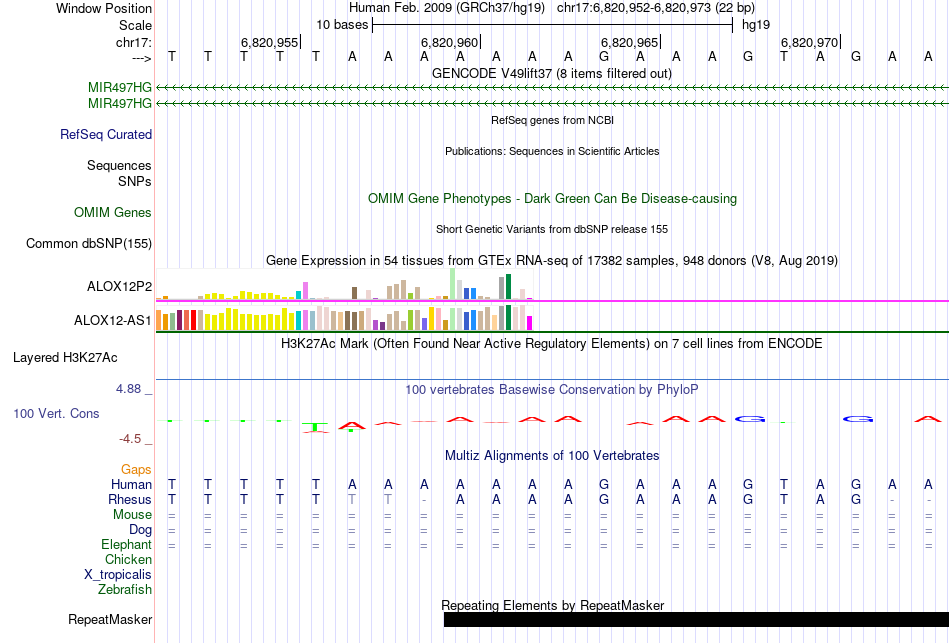This screenshot has width=950, height=643.
Task: Click the Sequences track label
Action: tap(119, 165)
